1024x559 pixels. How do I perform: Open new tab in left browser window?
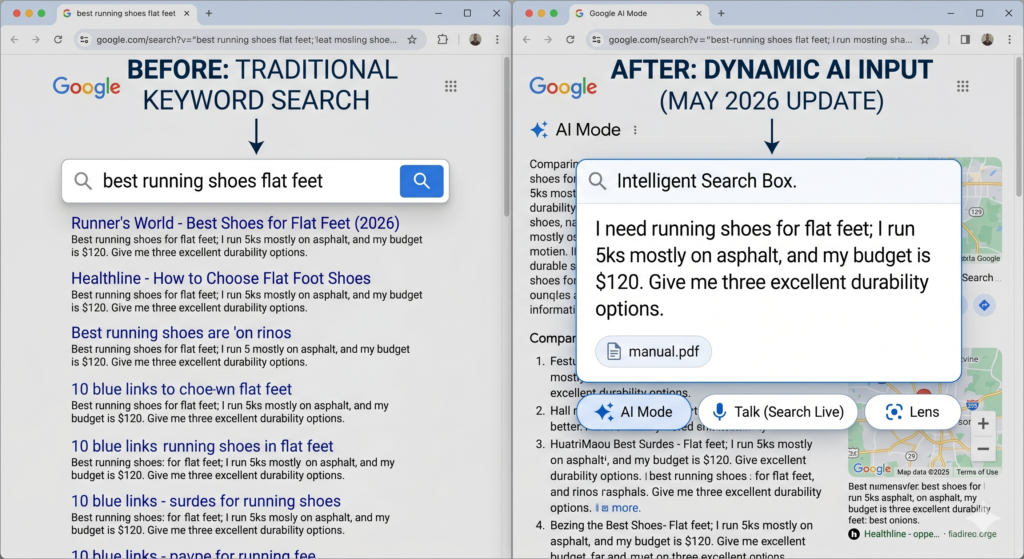click(209, 13)
